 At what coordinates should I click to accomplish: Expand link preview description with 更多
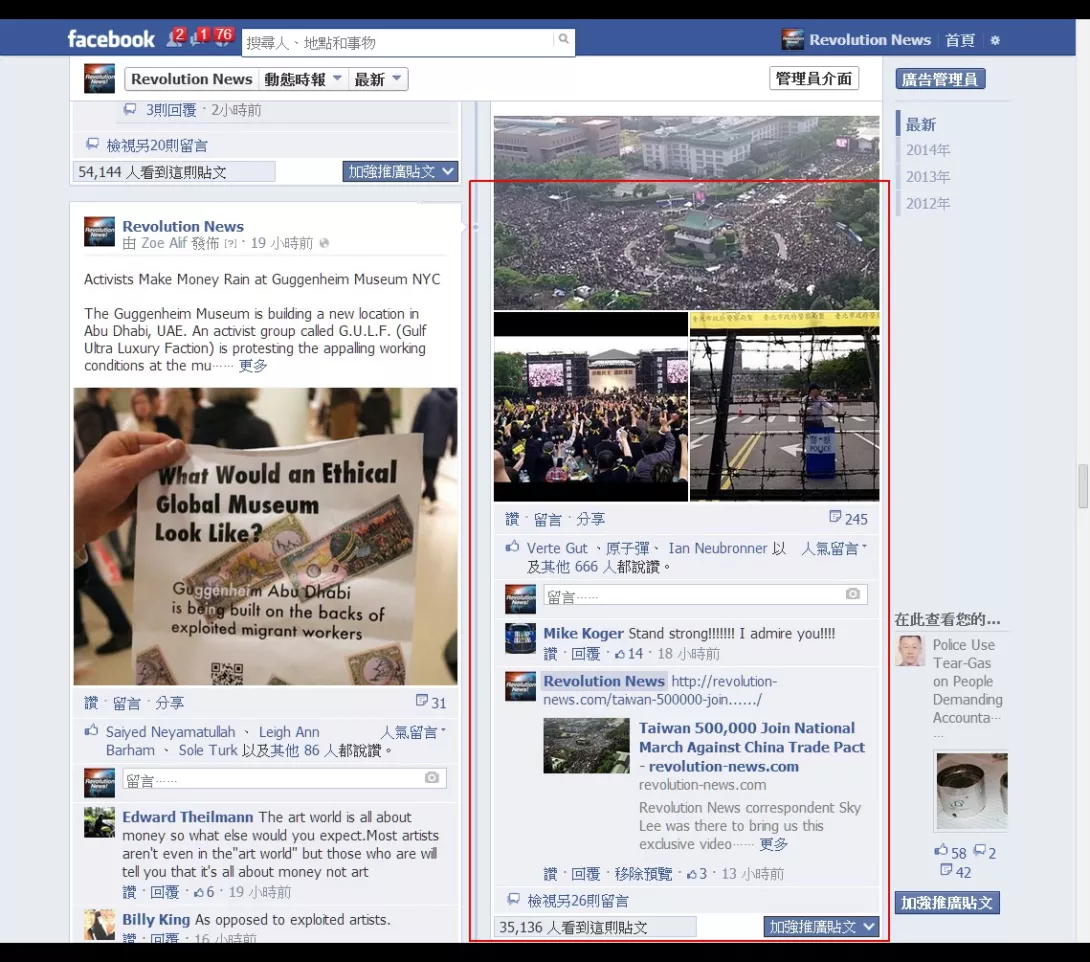(774, 844)
